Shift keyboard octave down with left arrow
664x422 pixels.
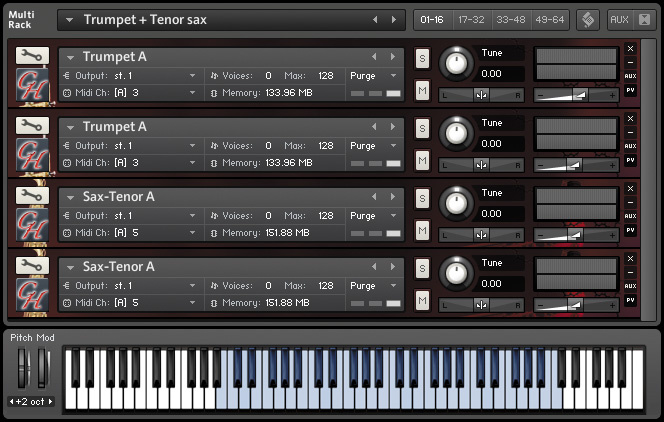11,401
